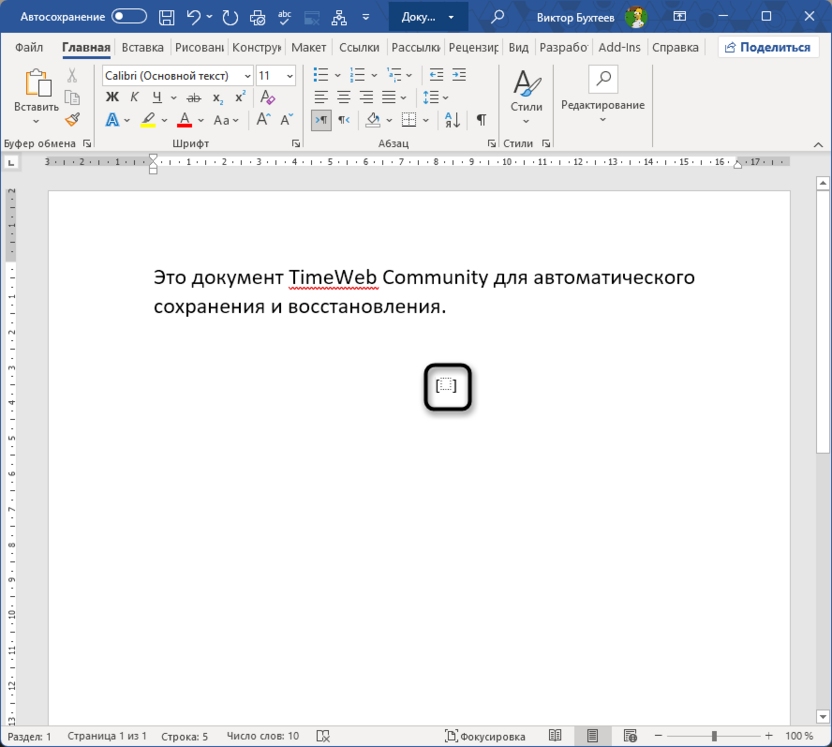Open the Файл menu
Image resolution: width=832 pixels, height=747 pixels.
pos(29,47)
